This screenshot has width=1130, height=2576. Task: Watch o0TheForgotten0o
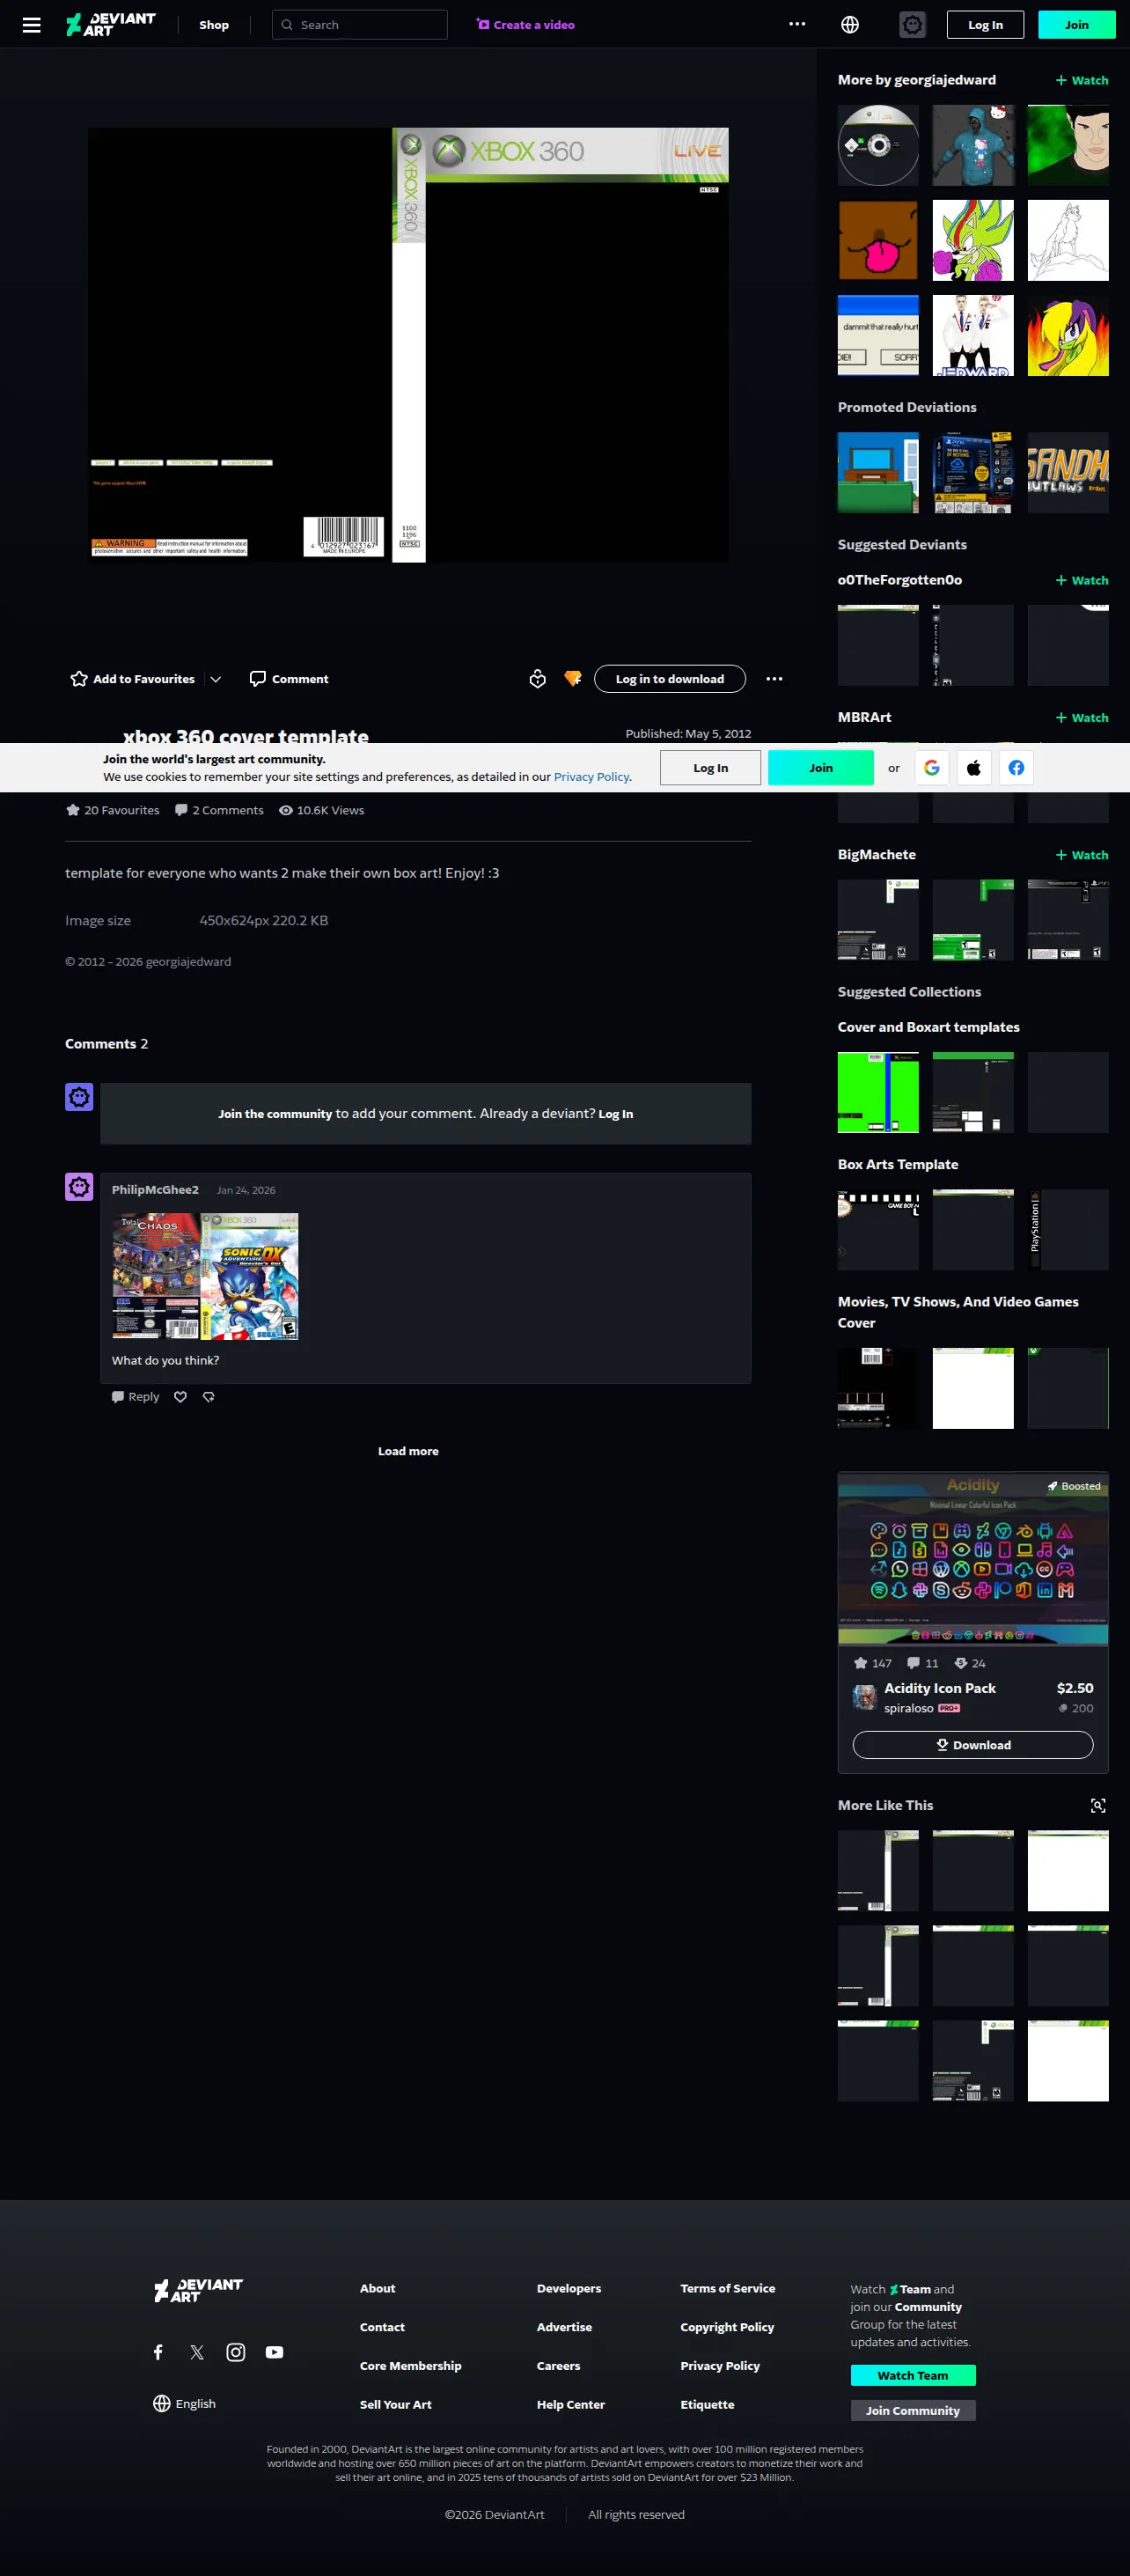[1082, 580]
